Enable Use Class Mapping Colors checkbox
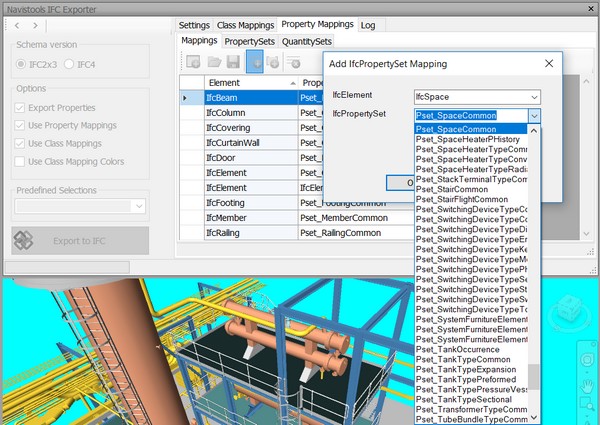Image resolution: width=600 pixels, height=425 pixels. [22, 161]
